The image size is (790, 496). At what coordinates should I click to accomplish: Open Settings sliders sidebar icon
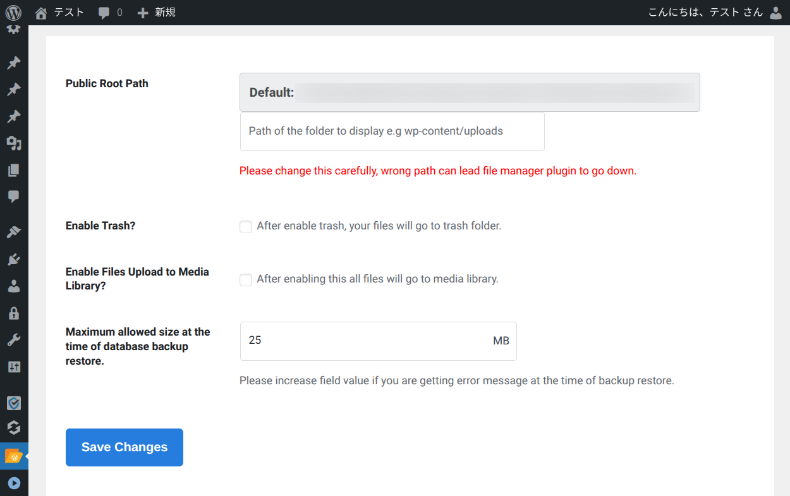(14, 366)
